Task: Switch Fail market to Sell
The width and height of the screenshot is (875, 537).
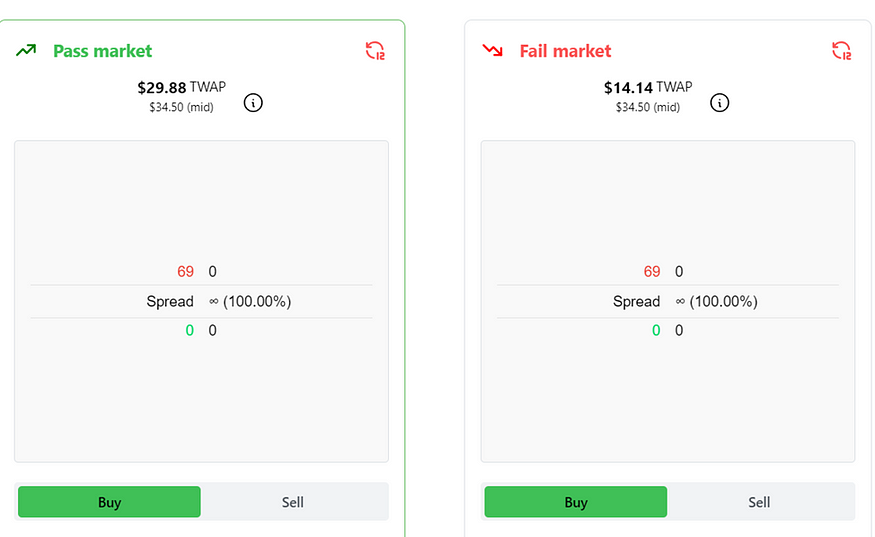Action: pos(759,502)
